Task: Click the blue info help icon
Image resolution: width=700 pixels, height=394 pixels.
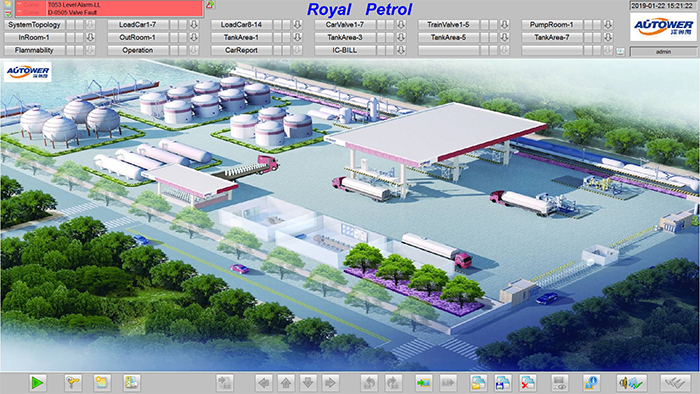Action: (591, 383)
